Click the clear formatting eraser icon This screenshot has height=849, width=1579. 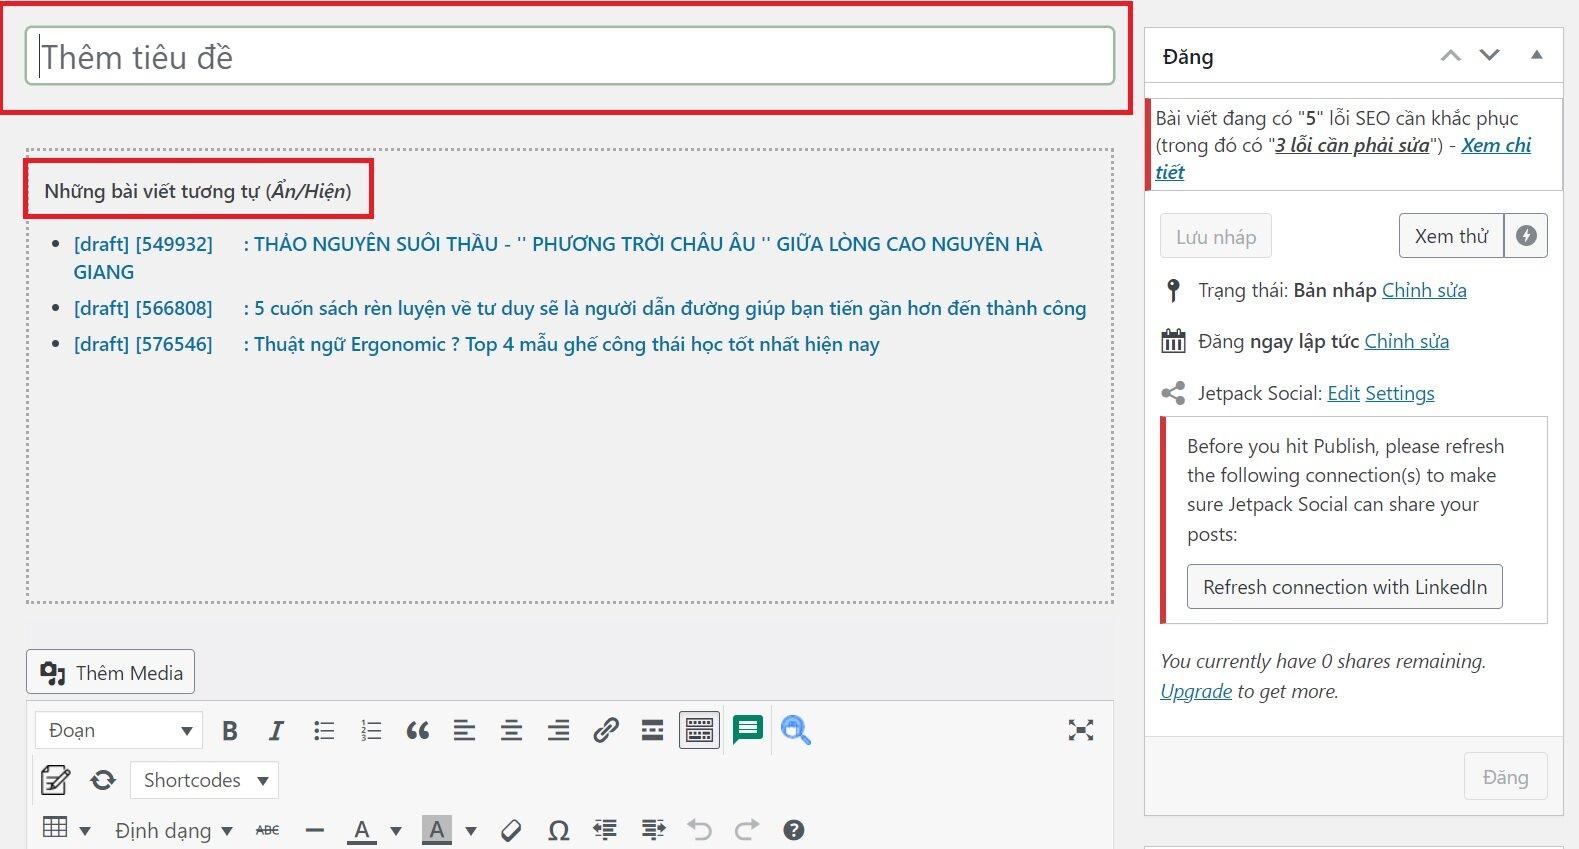511,830
